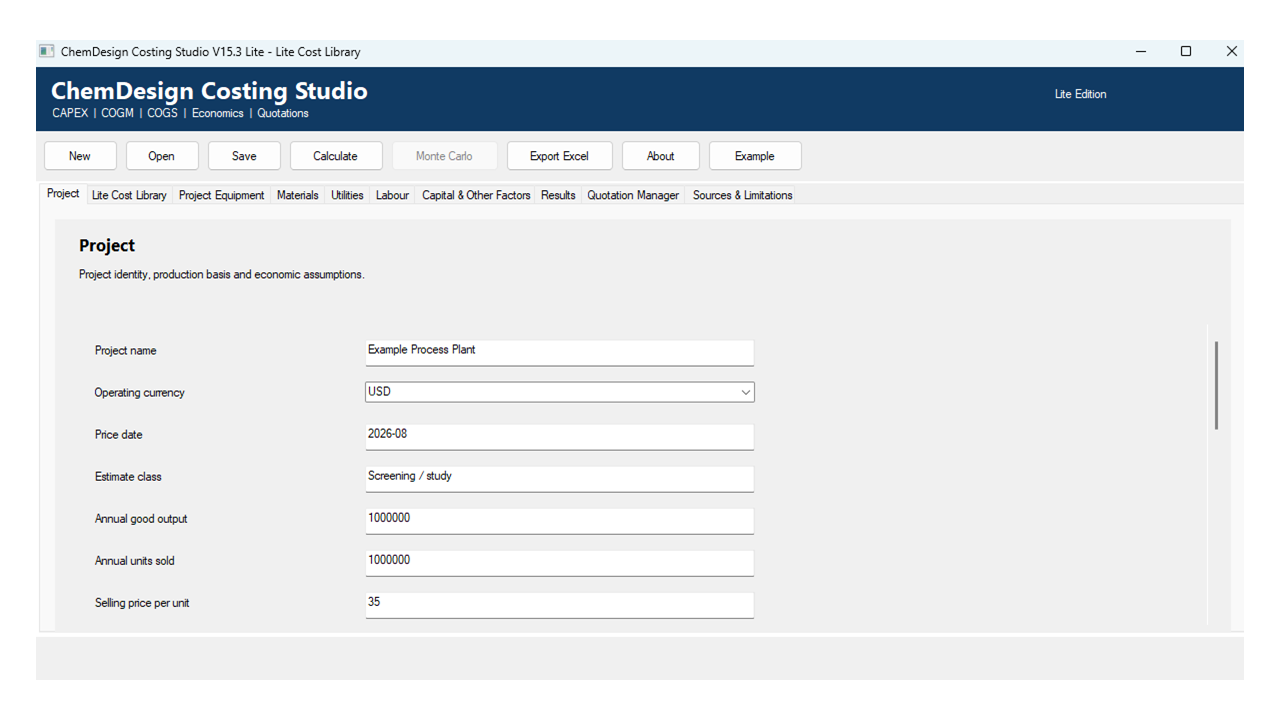Image resolution: width=1280 pixels, height=720 pixels.
Task: Open the About dialog button
Action: point(661,156)
